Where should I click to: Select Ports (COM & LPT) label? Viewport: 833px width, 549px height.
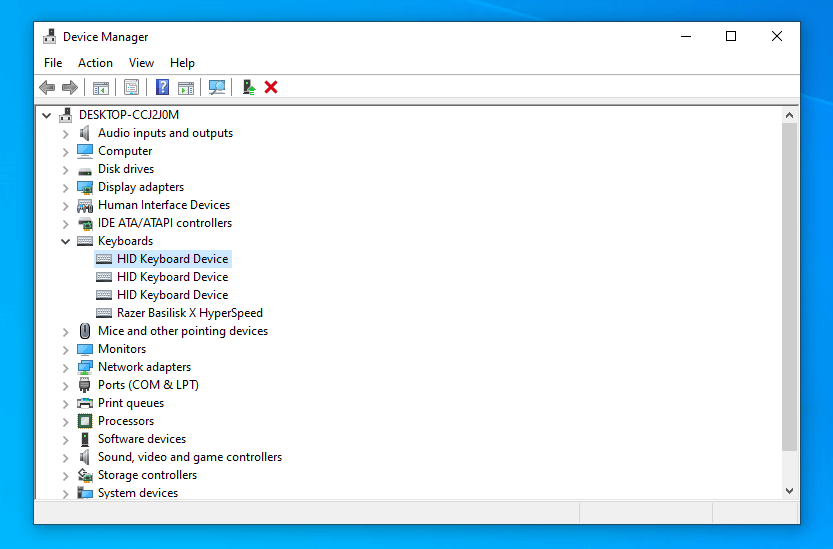coord(148,385)
